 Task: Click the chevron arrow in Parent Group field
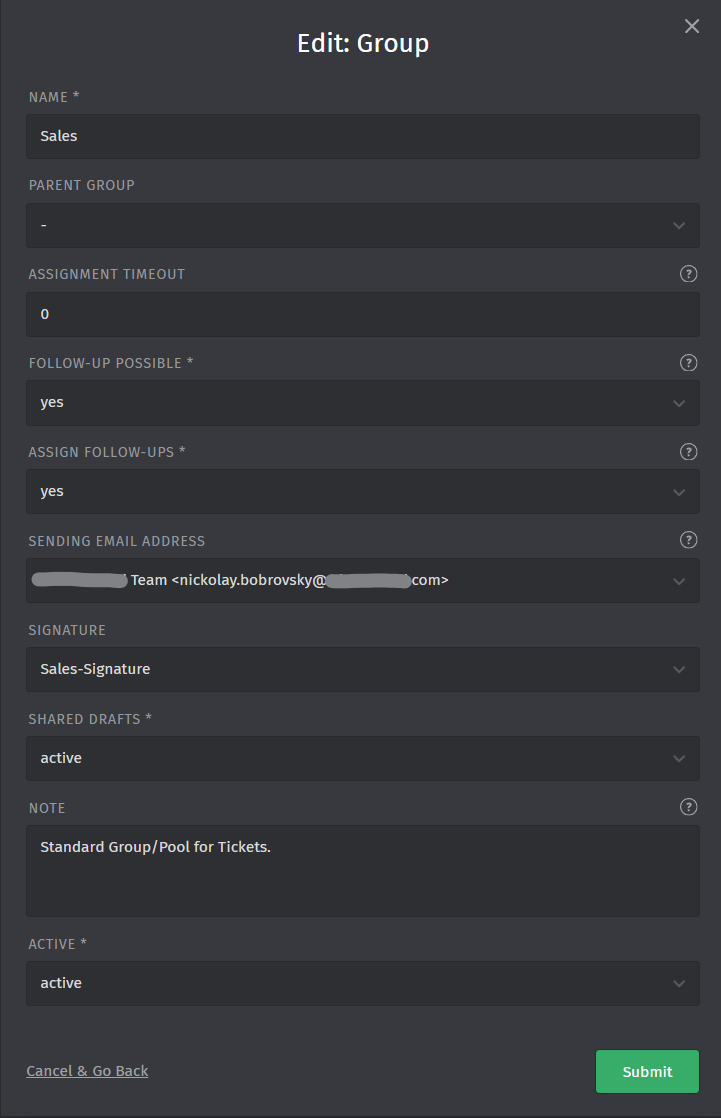tap(679, 226)
